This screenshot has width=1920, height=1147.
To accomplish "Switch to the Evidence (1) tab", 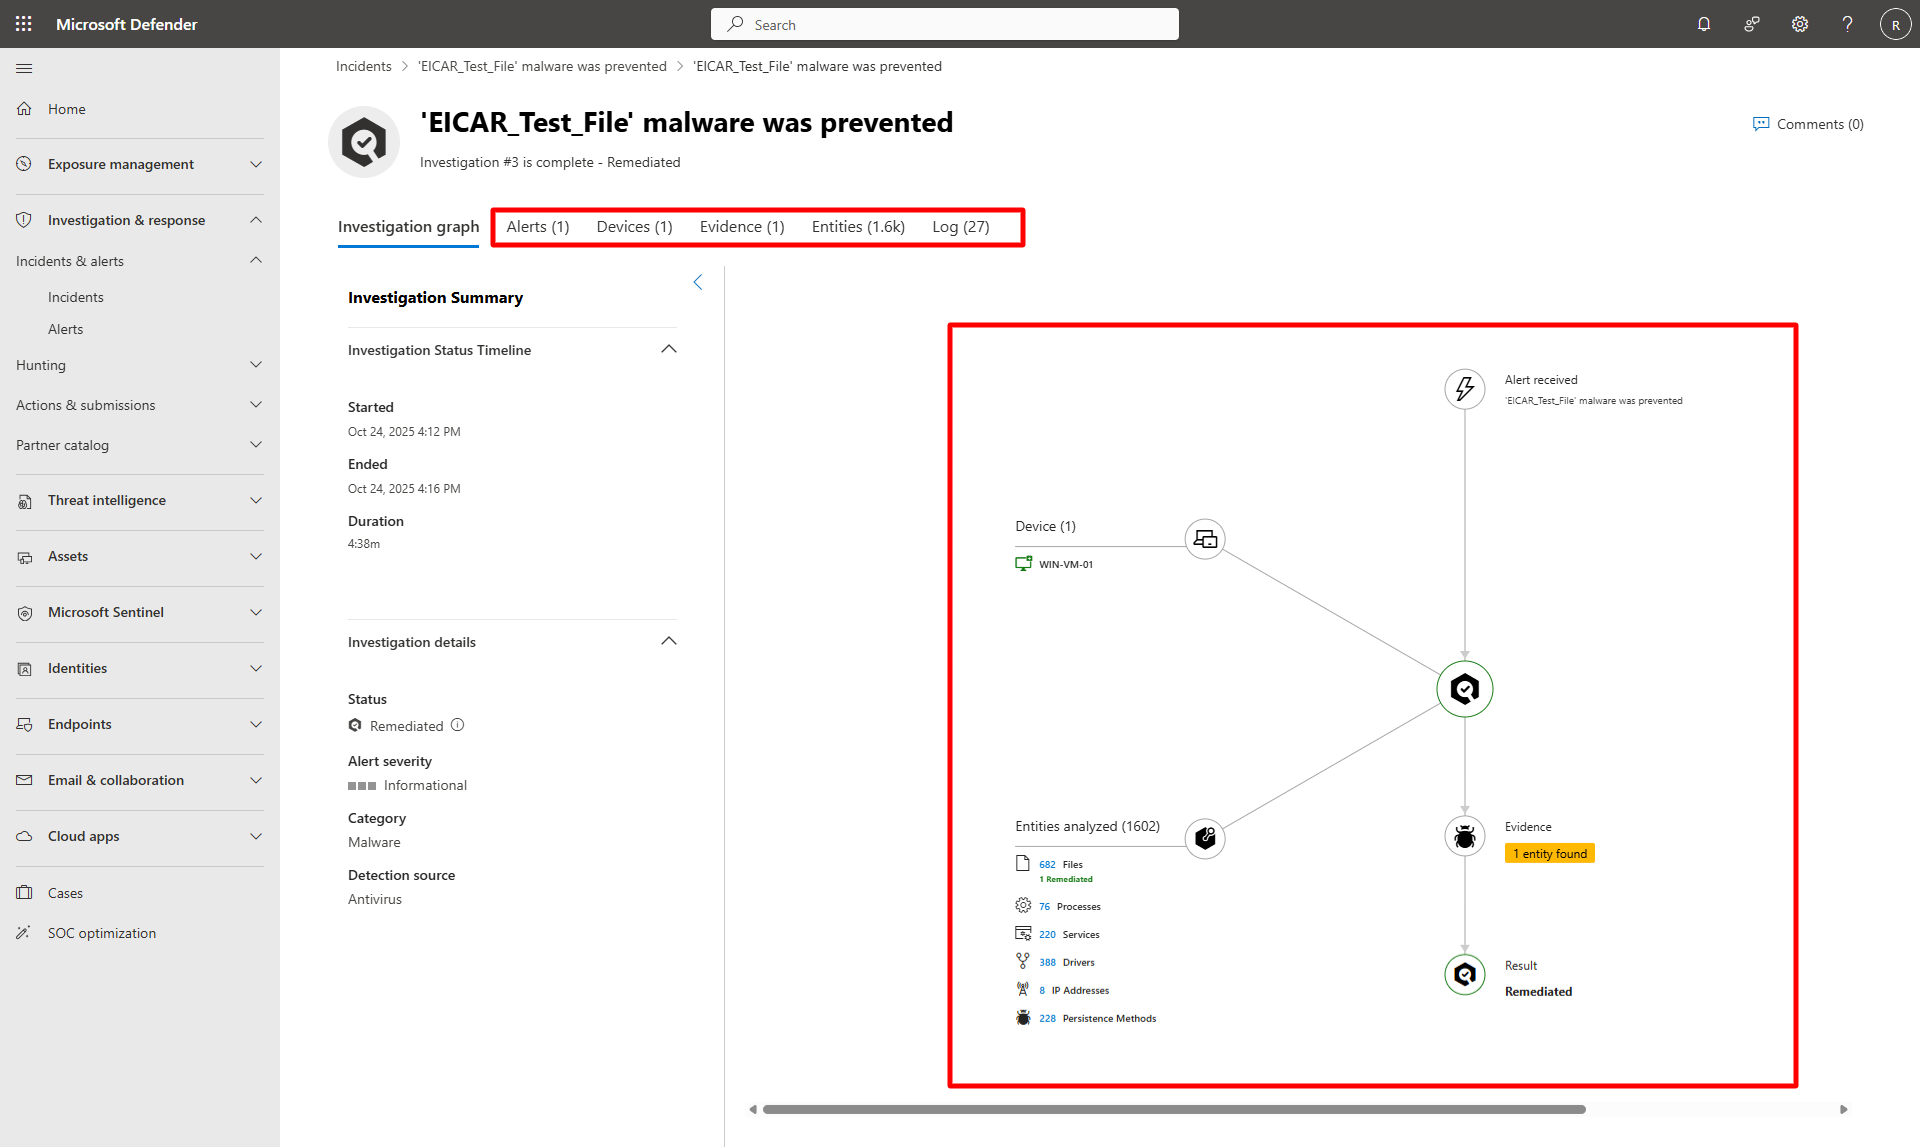I will (x=742, y=227).
